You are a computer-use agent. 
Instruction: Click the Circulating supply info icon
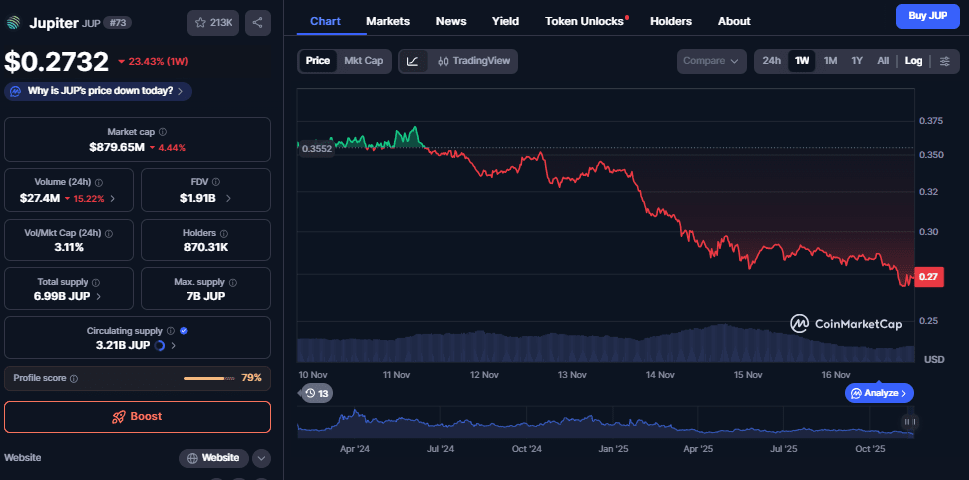(x=171, y=330)
